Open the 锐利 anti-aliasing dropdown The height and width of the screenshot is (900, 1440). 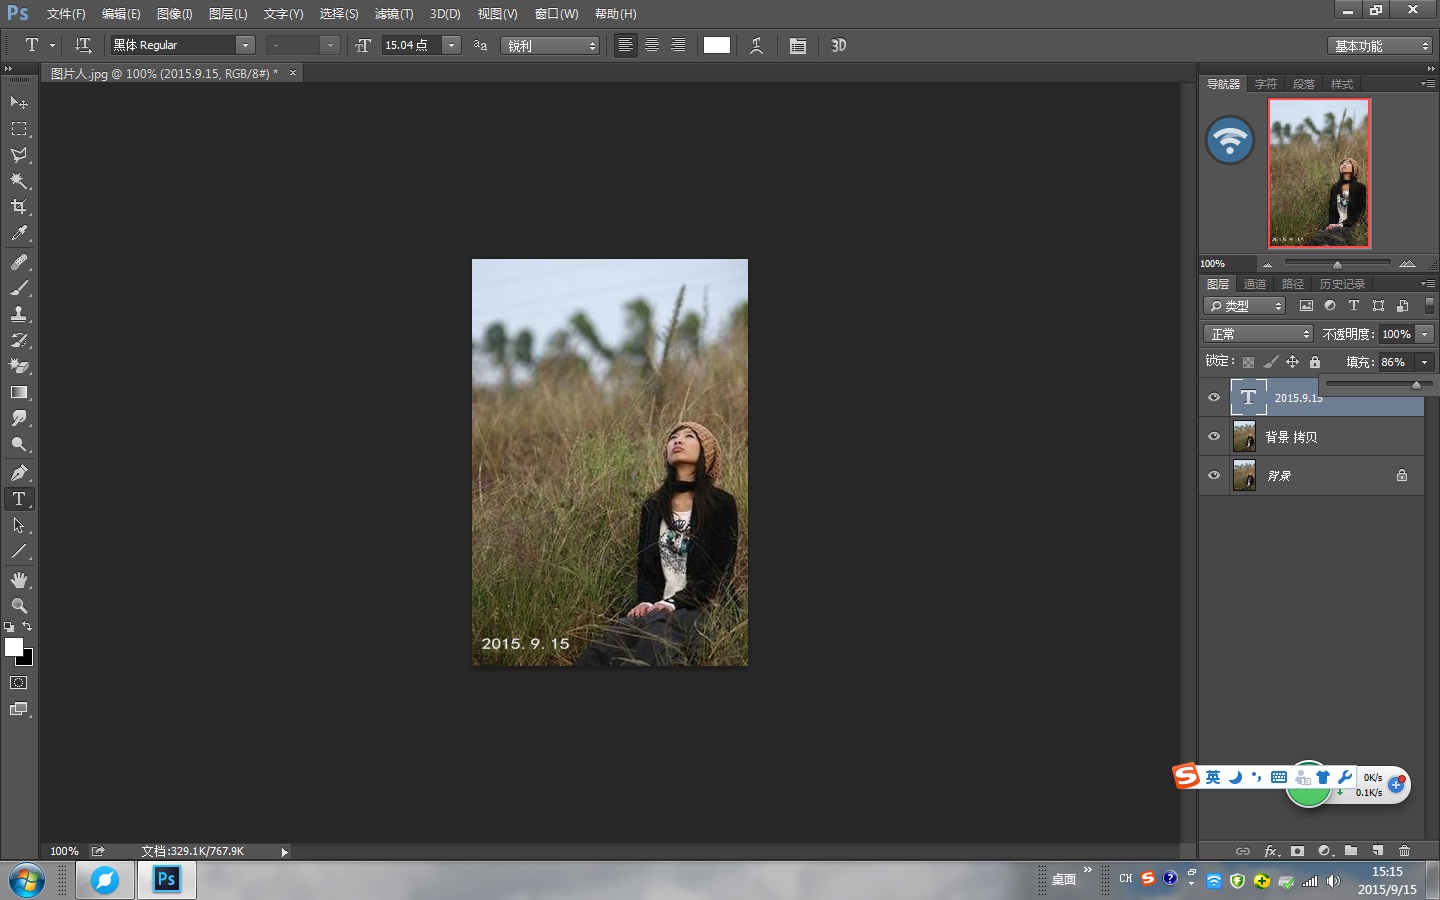pyautogui.click(x=550, y=45)
